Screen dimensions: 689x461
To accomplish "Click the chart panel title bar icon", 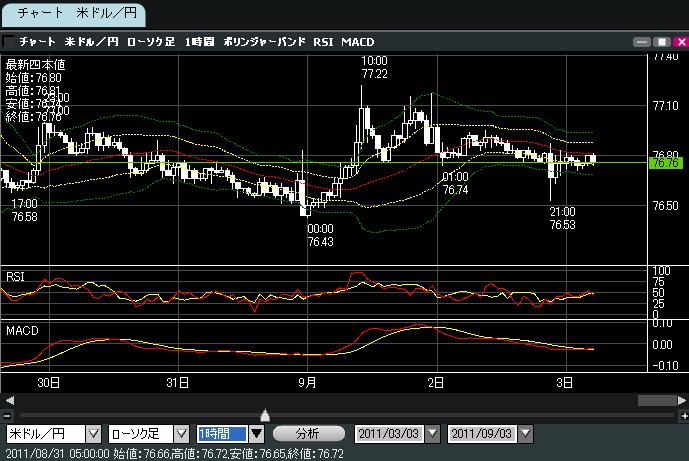I will coord(9,42).
